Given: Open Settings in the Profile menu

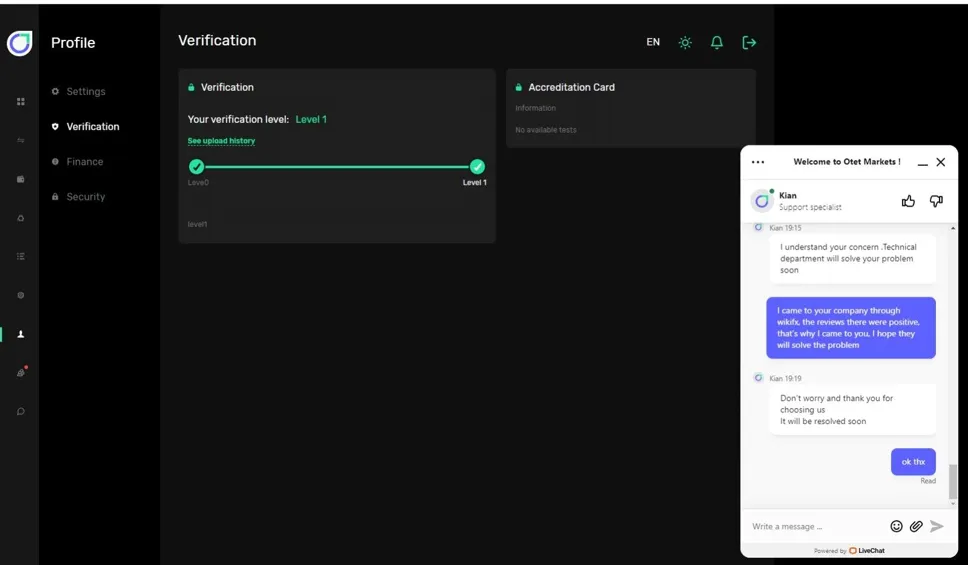Looking at the screenshot, I should click(78, 91).
